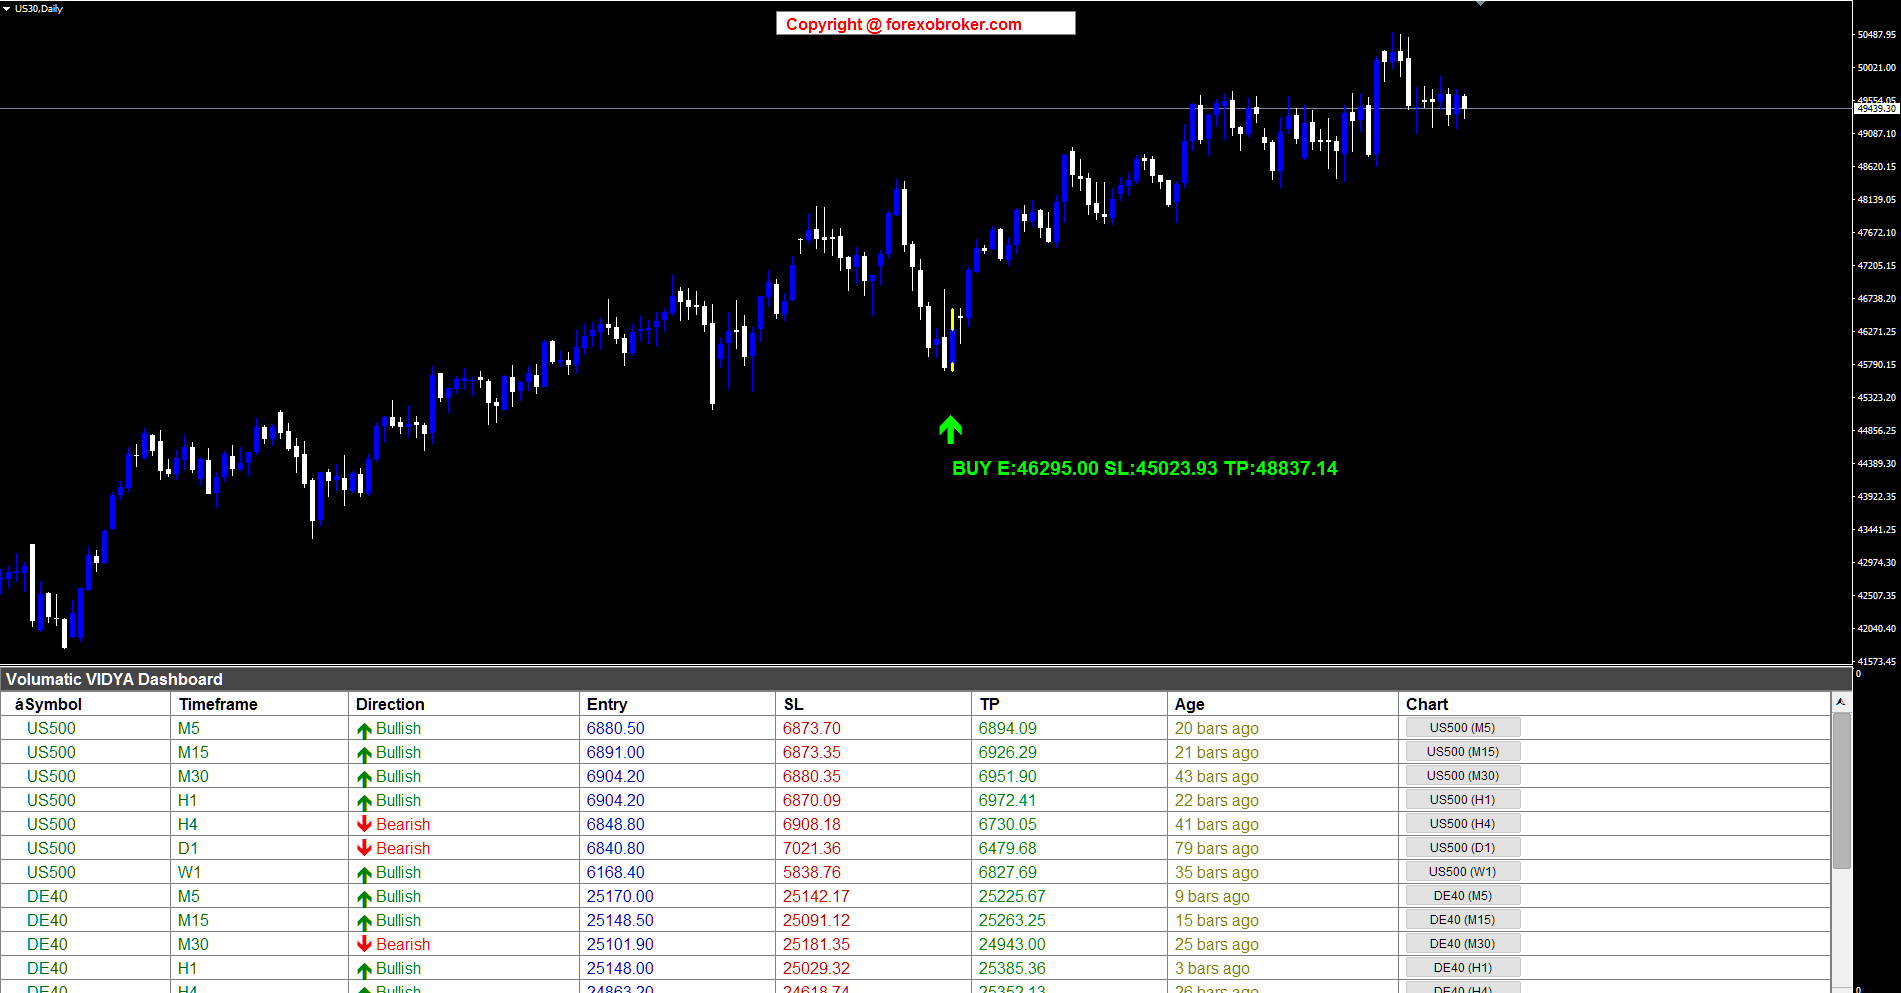This screenshot has height=993, width=1901.
Task: Click the dashboard scrollbar up arrow
Action: (1841, 703)
